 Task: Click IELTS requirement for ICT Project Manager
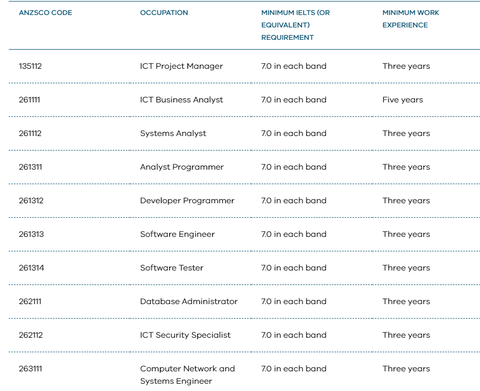pyautogui.click(x=294, y=66)
